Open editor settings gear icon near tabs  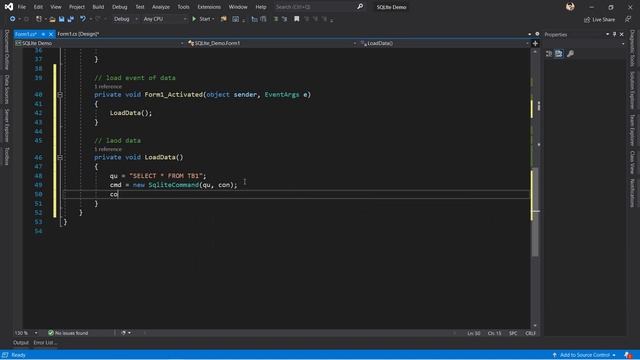[537, 34]
